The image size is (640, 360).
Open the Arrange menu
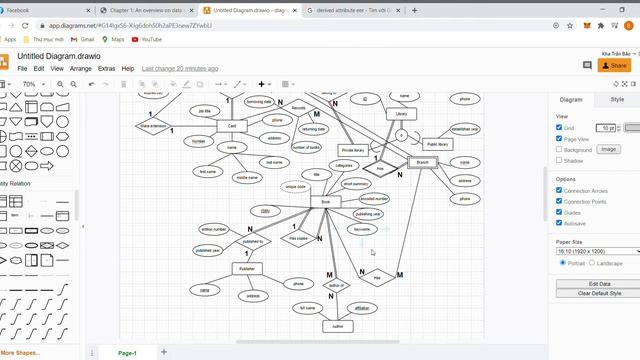[81, 69]
